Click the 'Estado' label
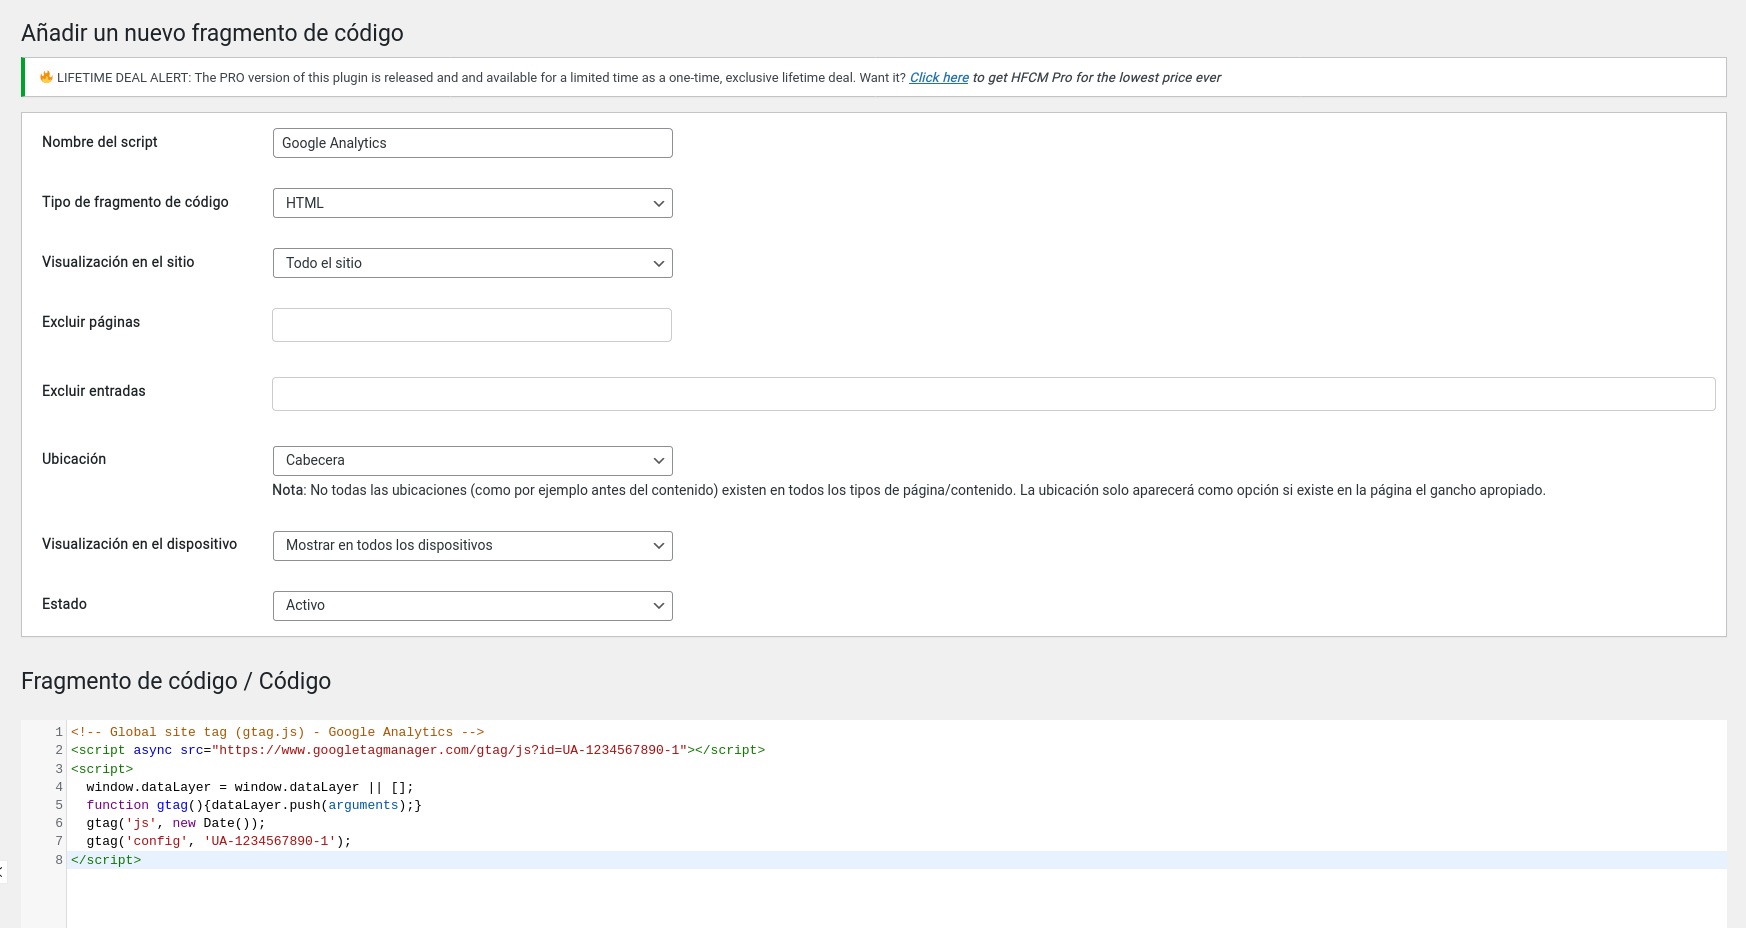The height and width of the screenshot is (928, 1746). (x=64, y=604)
